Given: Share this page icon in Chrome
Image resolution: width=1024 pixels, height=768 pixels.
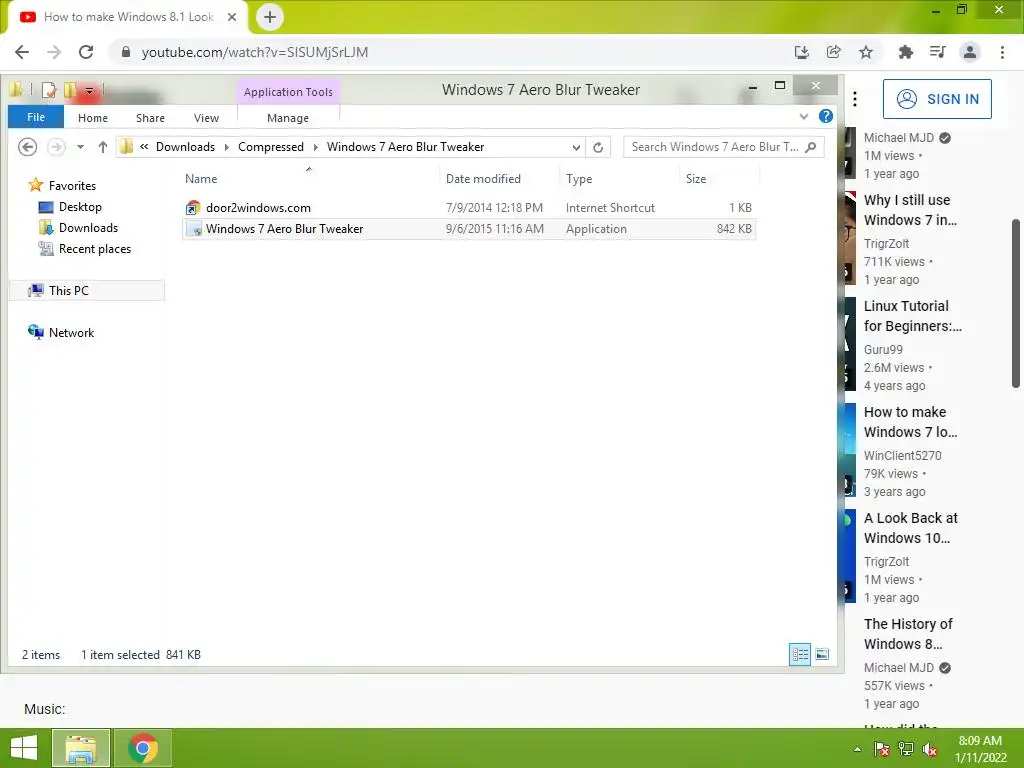Looking at the screenshot, I should pyautogui.click(x=834, y=52).
